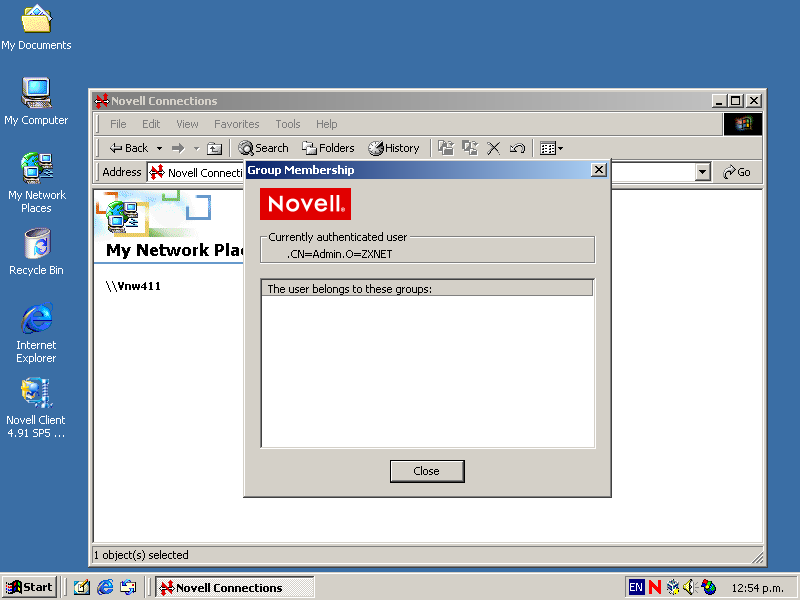Click the Go button beside Address bar
The height and width of the screenshot is (600, 800).
737,172
